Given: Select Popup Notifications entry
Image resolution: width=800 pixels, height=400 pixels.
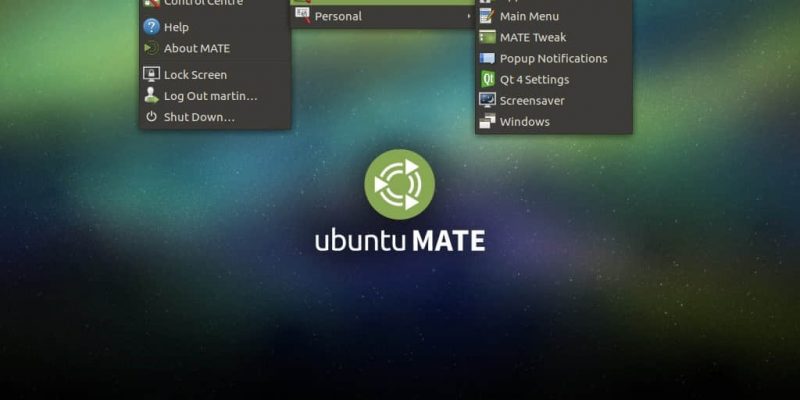Looking at the screenshot, I should coord(554,59).
